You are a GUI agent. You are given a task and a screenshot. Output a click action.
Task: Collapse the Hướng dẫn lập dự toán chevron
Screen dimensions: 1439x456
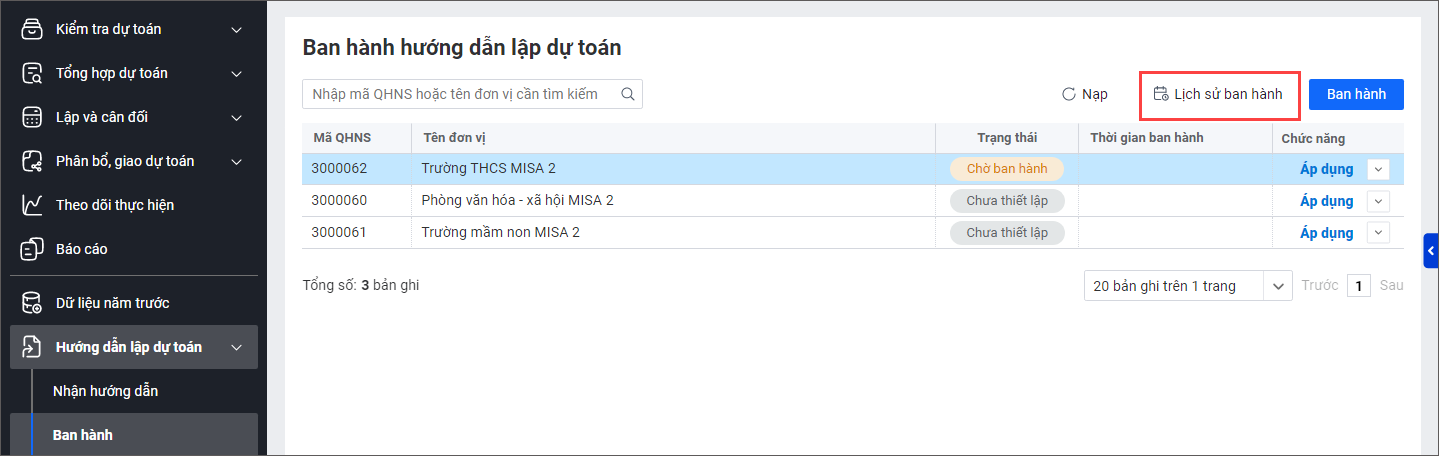pyautogui.click(x=237, y=347)
